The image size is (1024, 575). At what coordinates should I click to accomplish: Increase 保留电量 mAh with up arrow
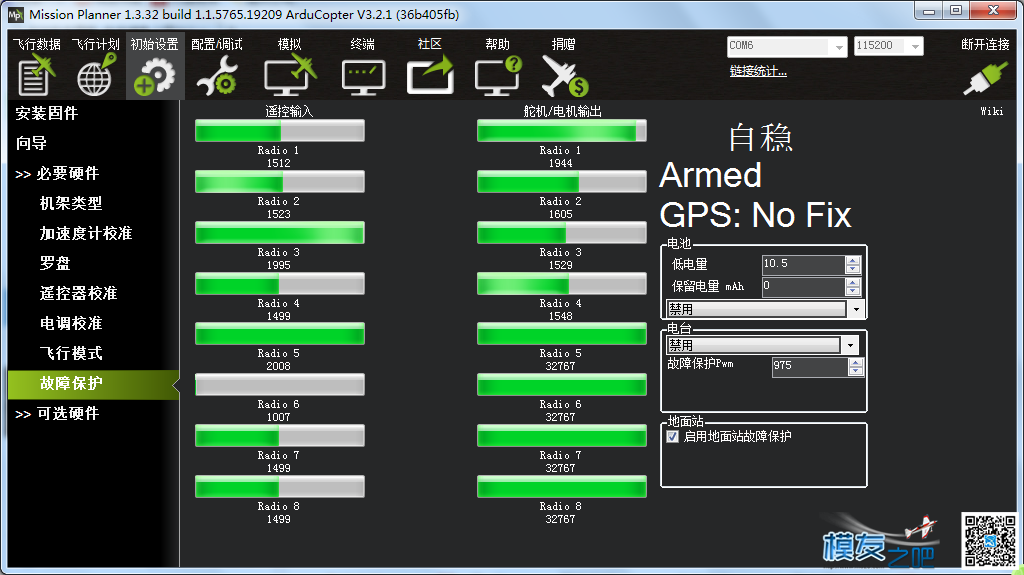852,282
